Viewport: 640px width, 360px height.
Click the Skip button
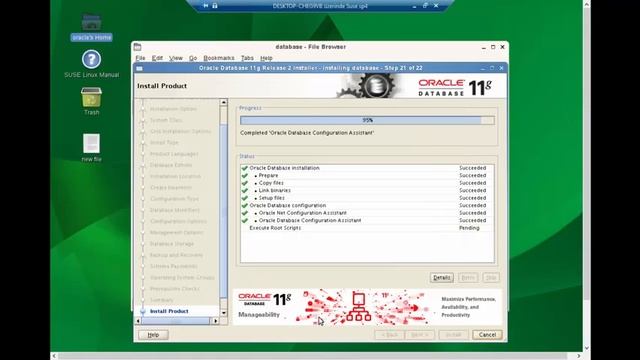point(491,278)
